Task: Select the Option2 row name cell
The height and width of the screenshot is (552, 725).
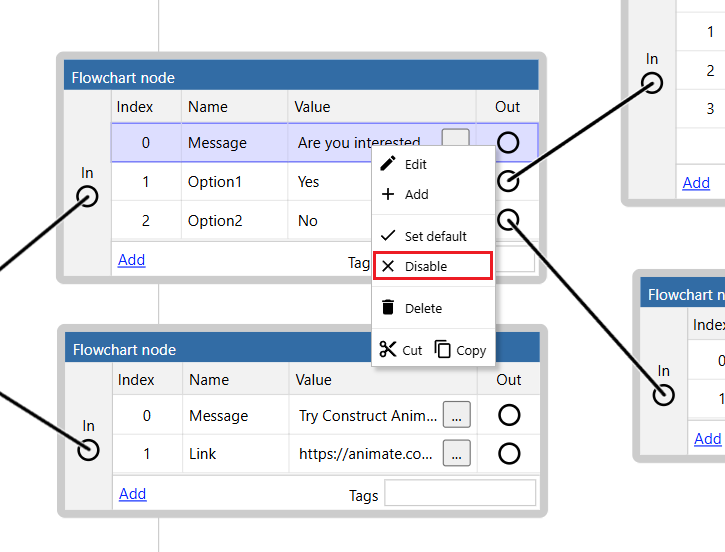Action: click(215, 221)
